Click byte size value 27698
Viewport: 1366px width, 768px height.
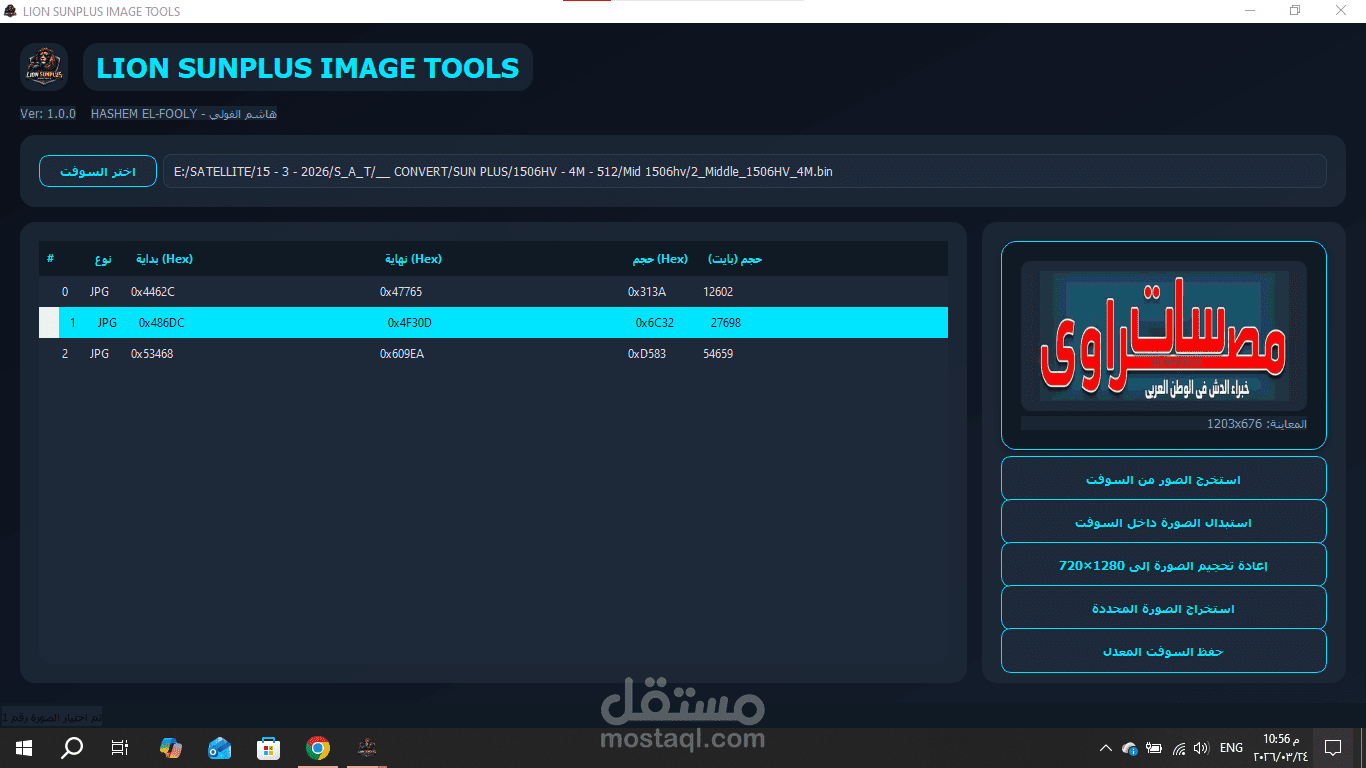(726, 323)
